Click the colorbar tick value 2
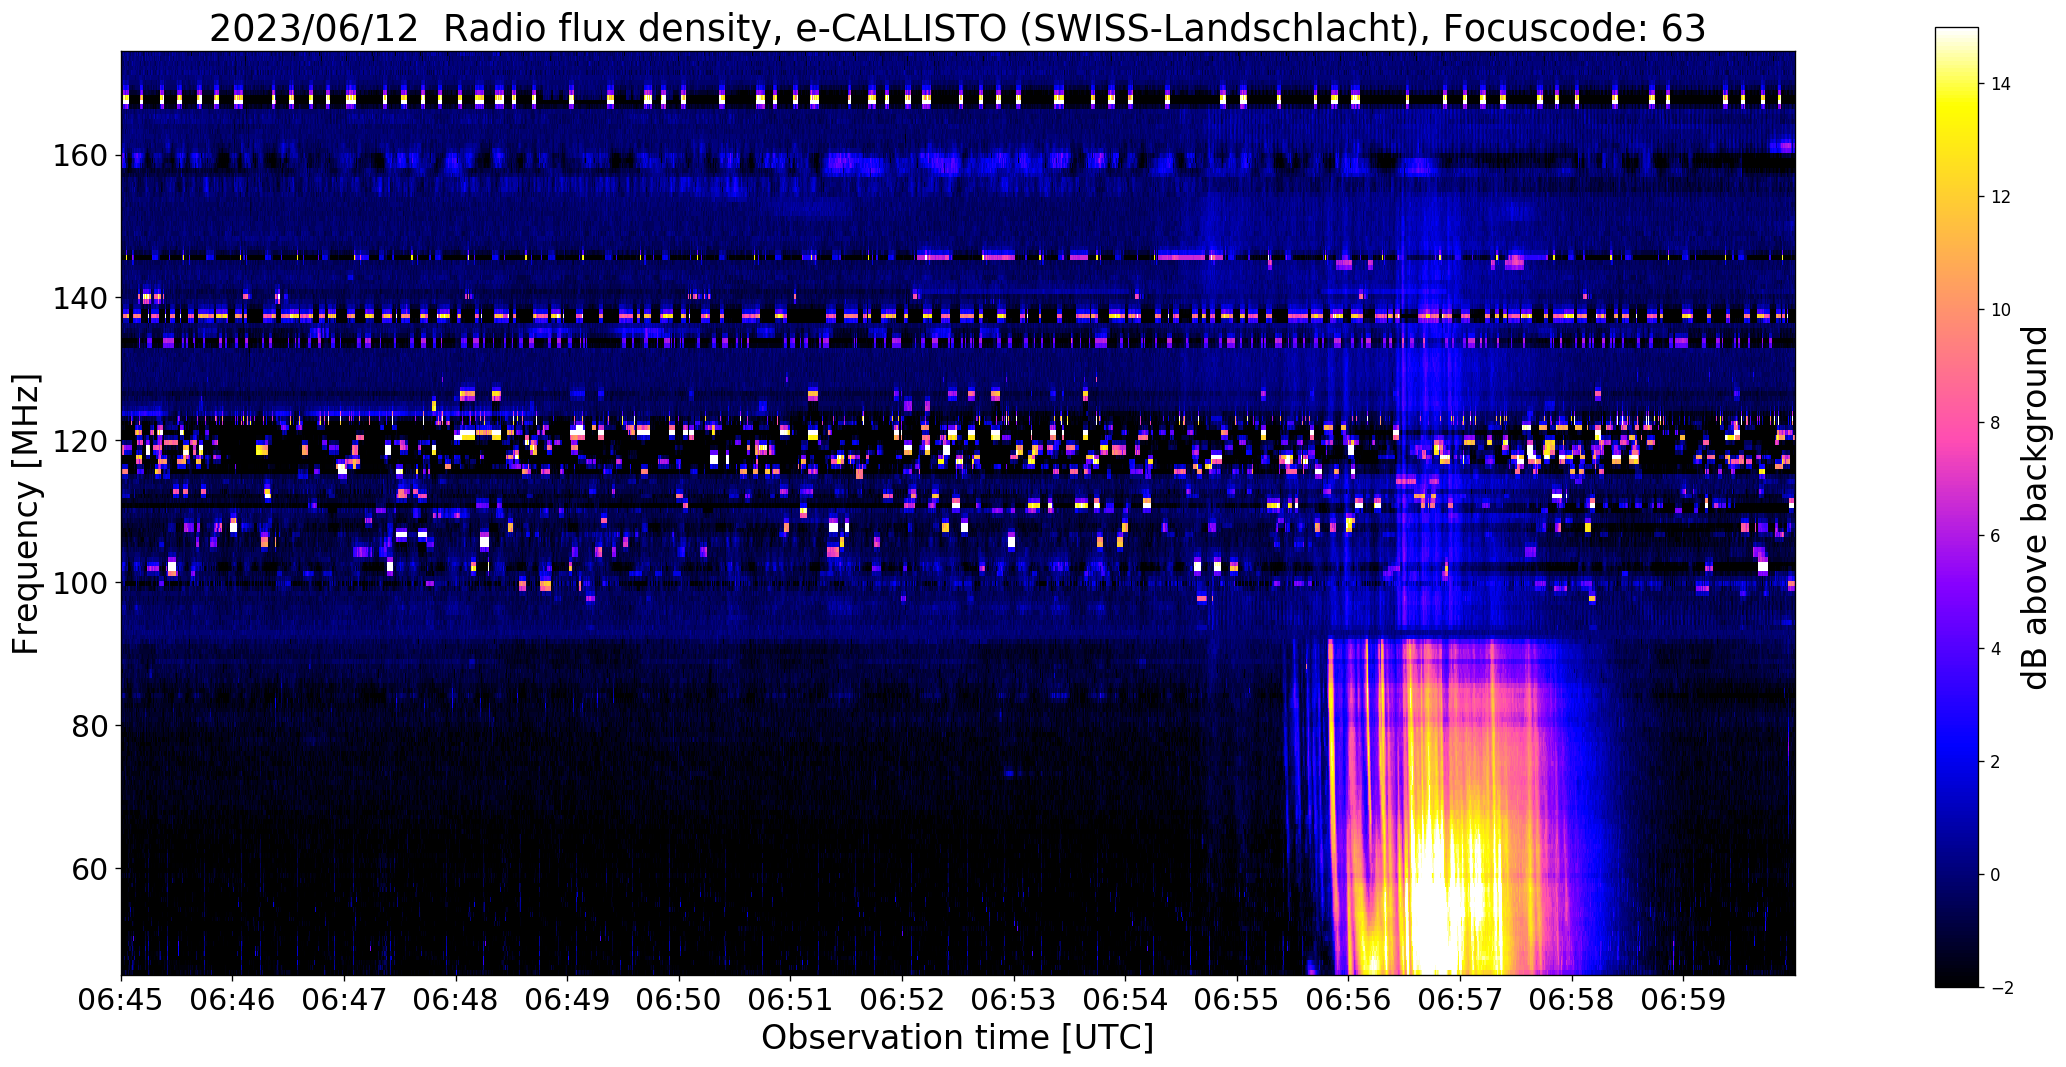The image size is (2066, 1067). point(1996,762)
